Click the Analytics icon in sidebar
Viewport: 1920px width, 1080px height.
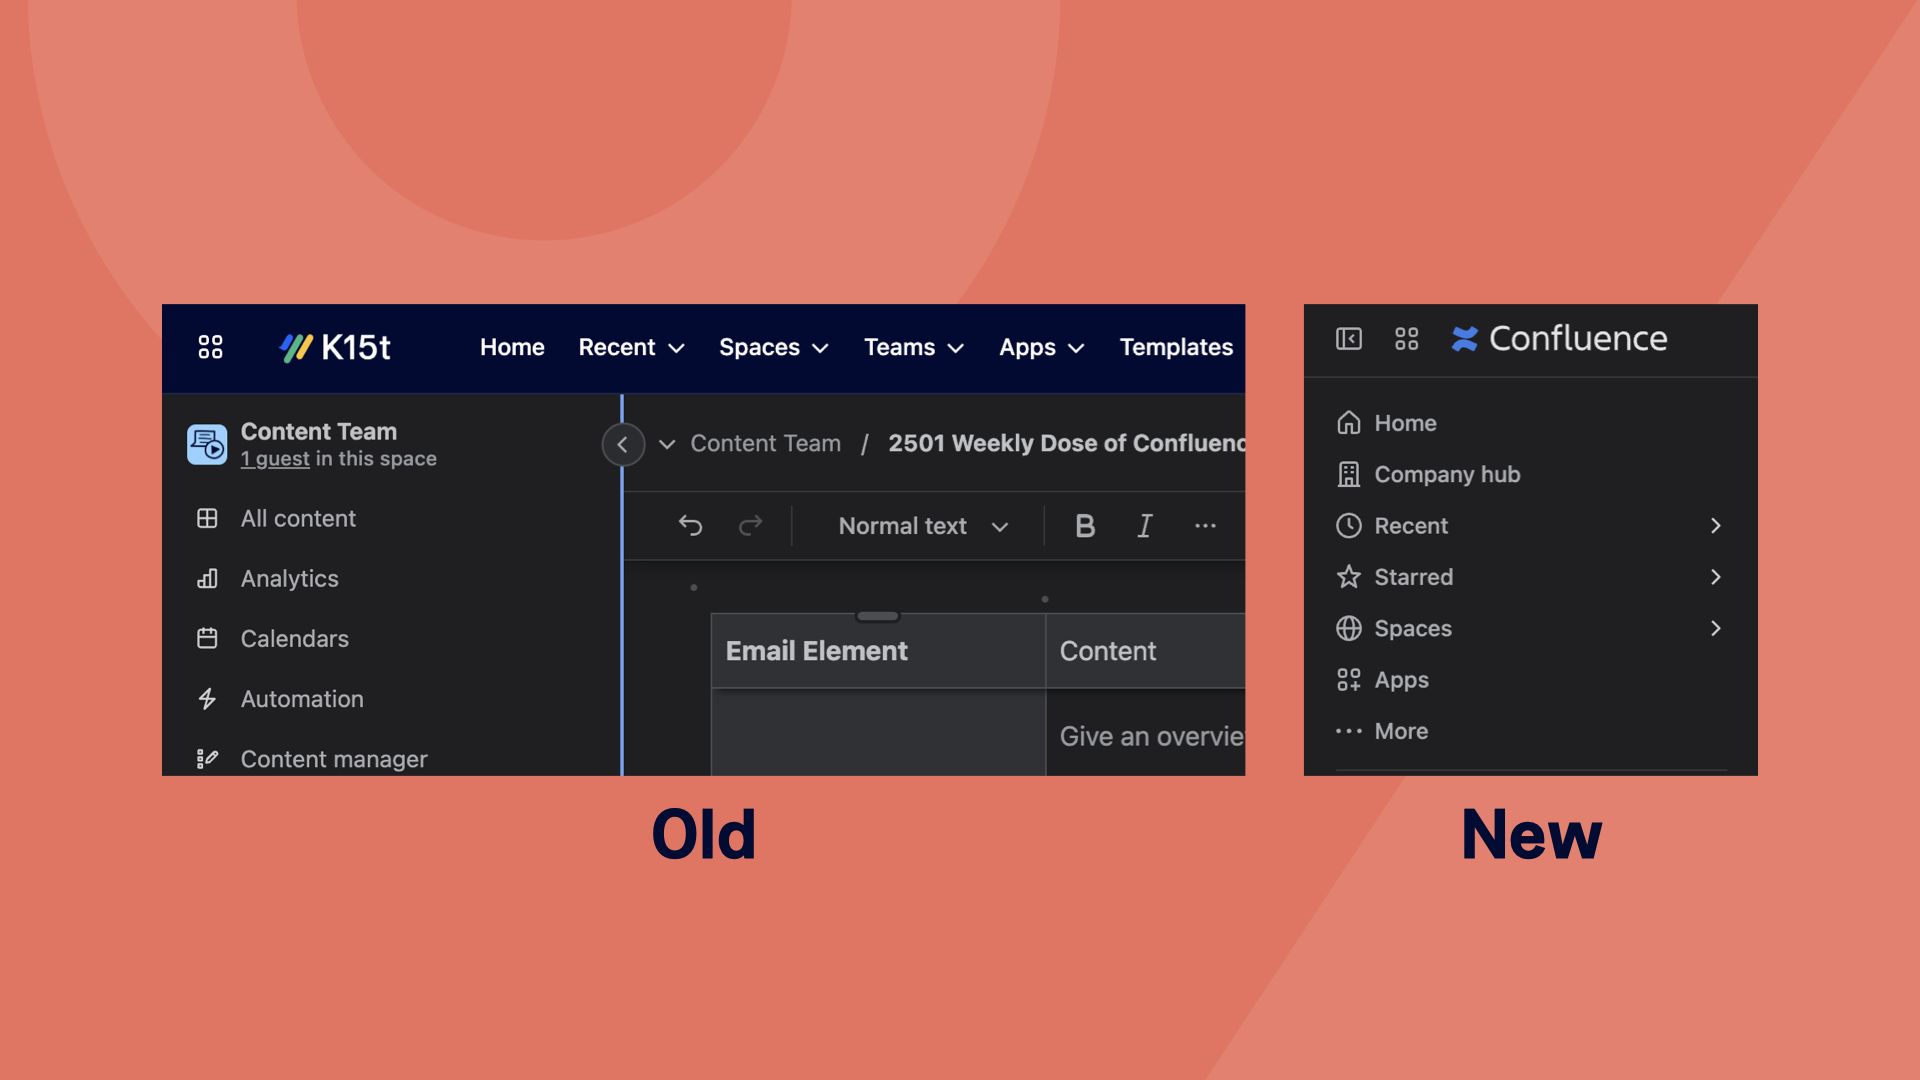pyautogui.click(x=207, y=578)
